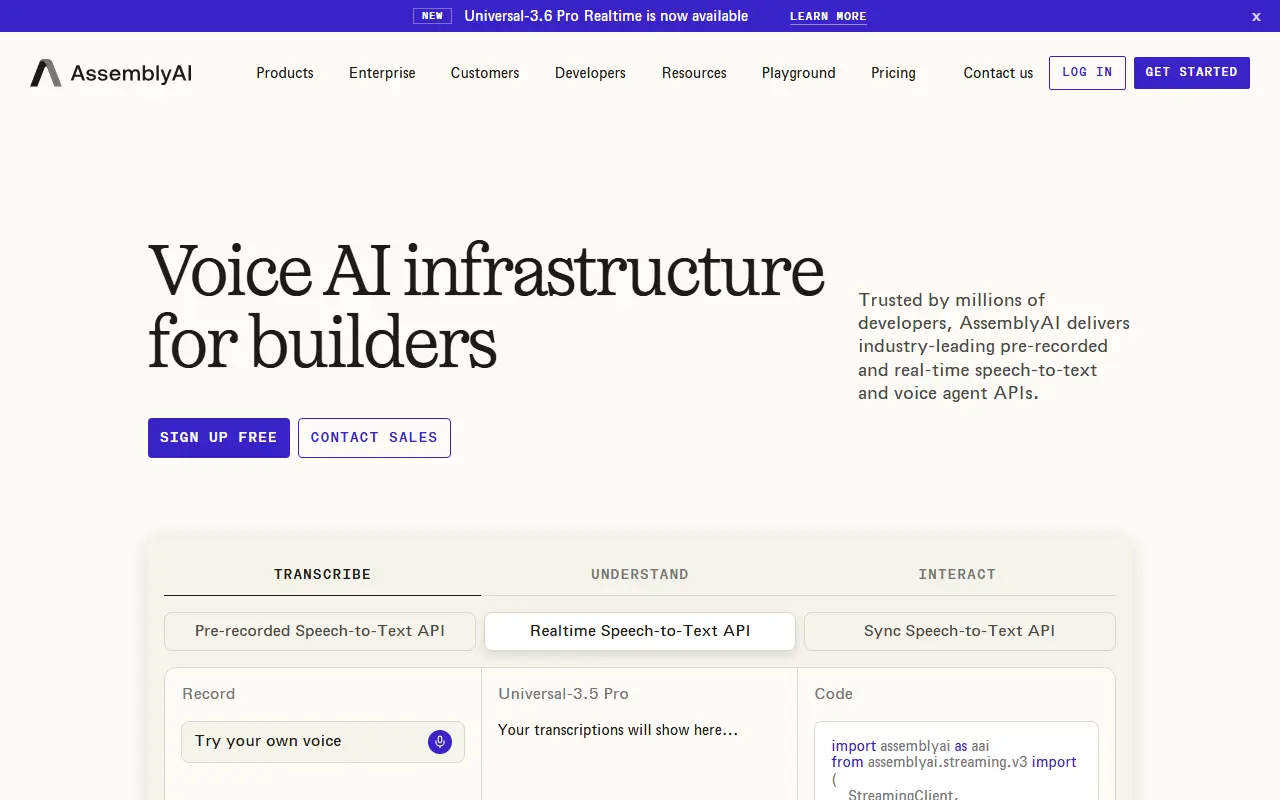Switch to the Understand tab
This screenshot has height=800, width=1280.
[x=640, y=574]
